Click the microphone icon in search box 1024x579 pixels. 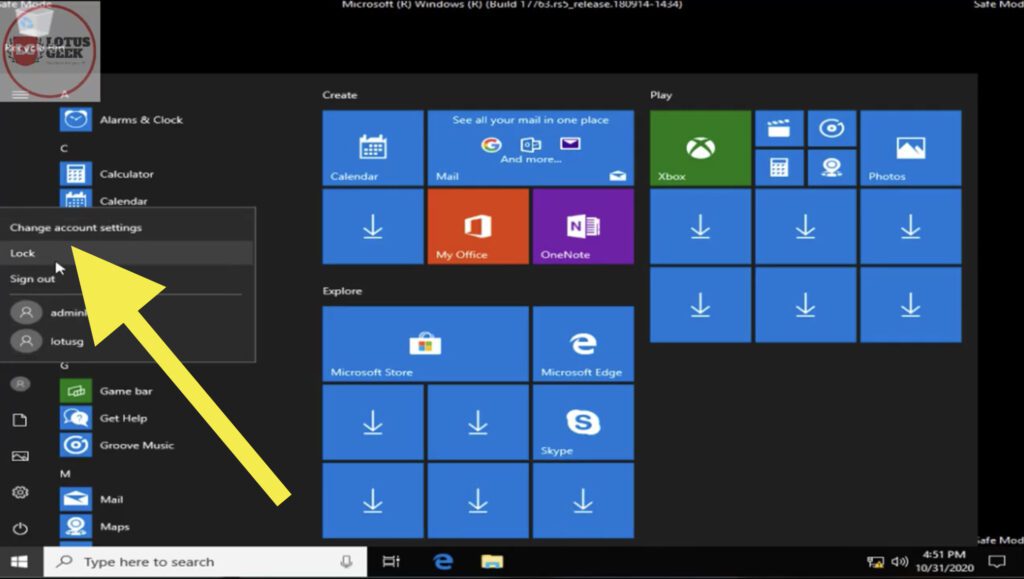(347, 562)
